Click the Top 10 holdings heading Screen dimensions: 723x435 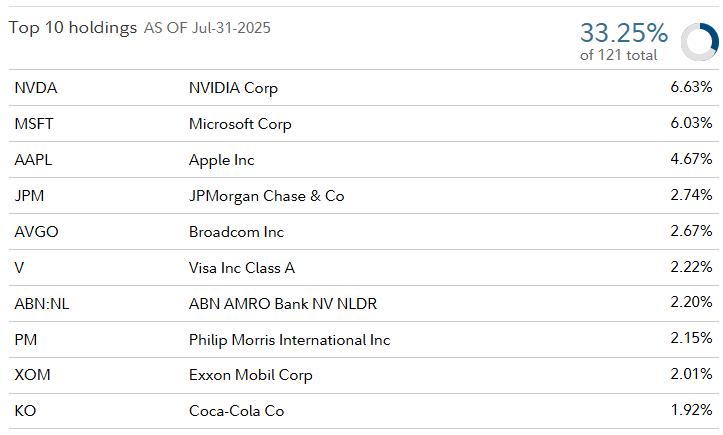click(x=73, y=28)
